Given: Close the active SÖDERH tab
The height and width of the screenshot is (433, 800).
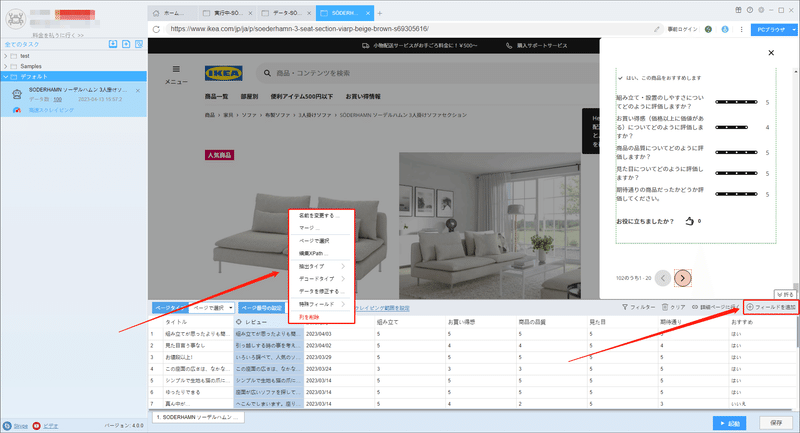Looking at the screenshot, I should pyautogui.click(x=368, y=13).
